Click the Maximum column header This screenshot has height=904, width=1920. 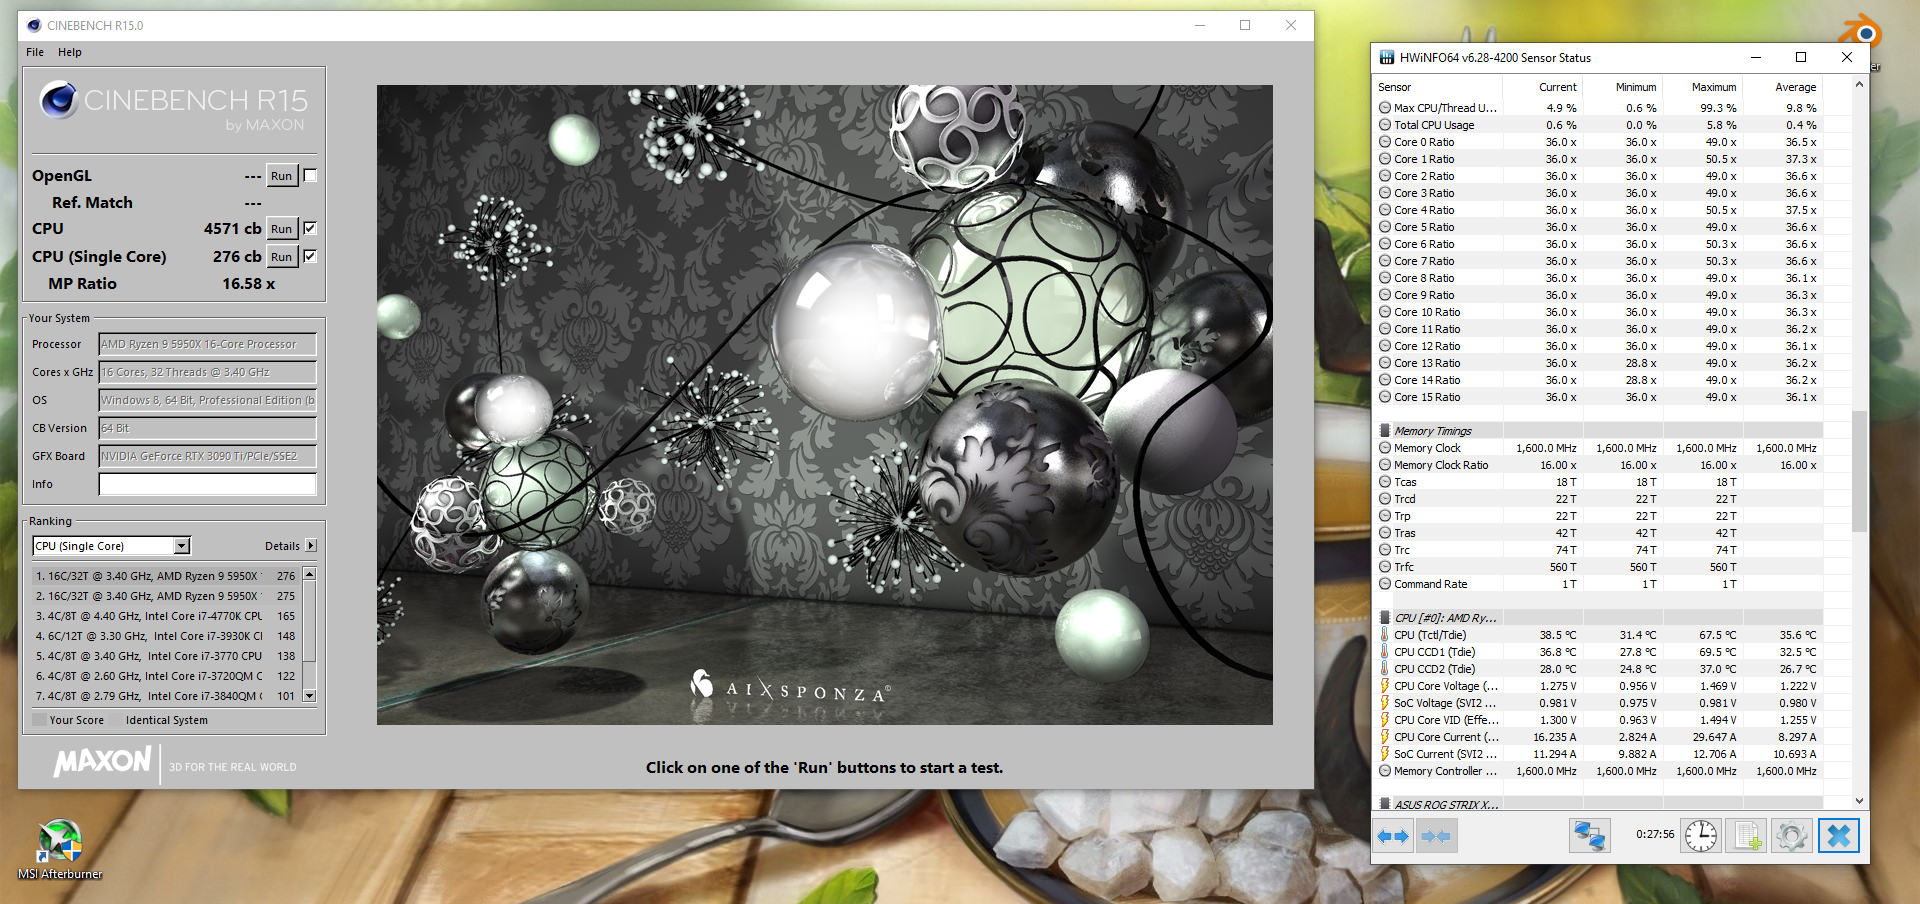(x=1714, y=87)
